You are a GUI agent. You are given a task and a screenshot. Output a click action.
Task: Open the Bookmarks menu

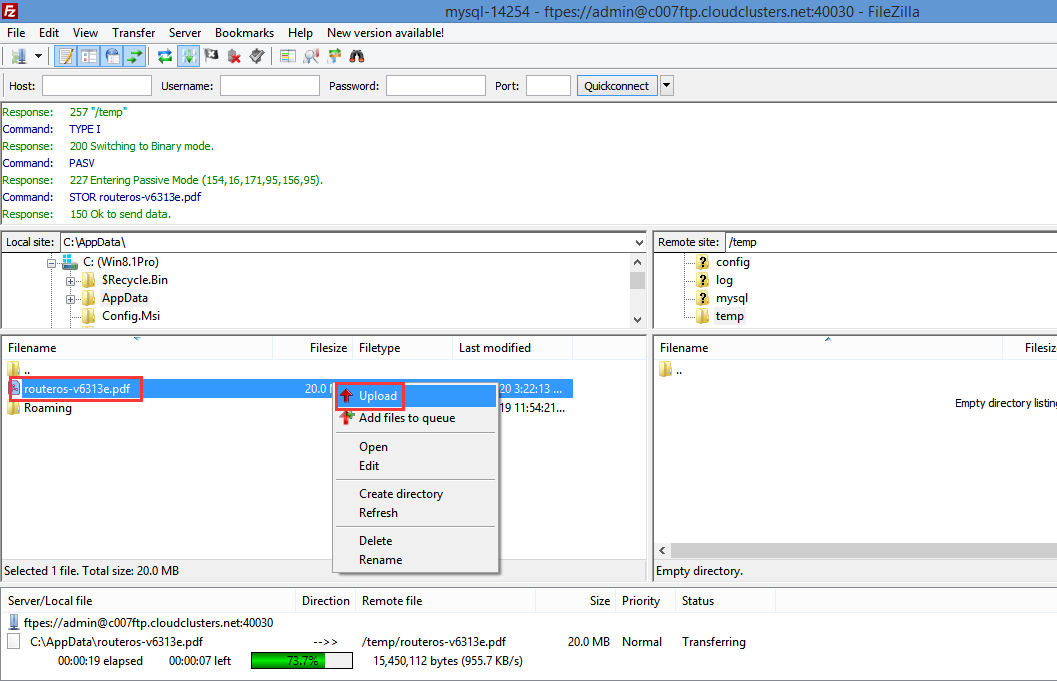click(244, 33)
